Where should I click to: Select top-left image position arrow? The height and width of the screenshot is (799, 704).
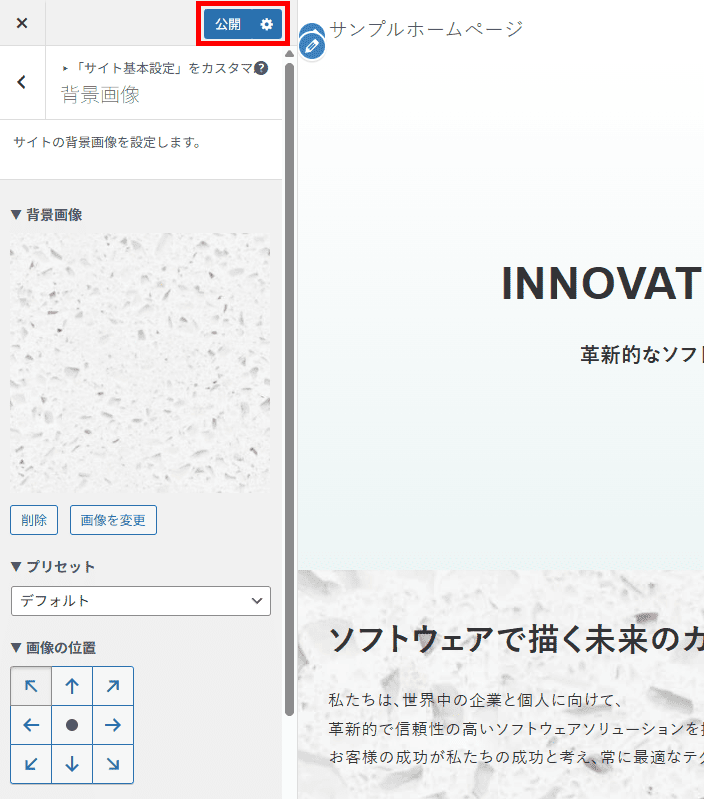point(31,686)
